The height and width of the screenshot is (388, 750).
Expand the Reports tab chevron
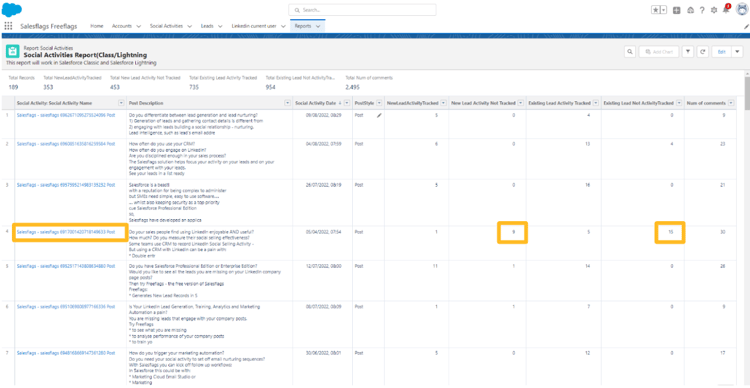tap(318, 26)
